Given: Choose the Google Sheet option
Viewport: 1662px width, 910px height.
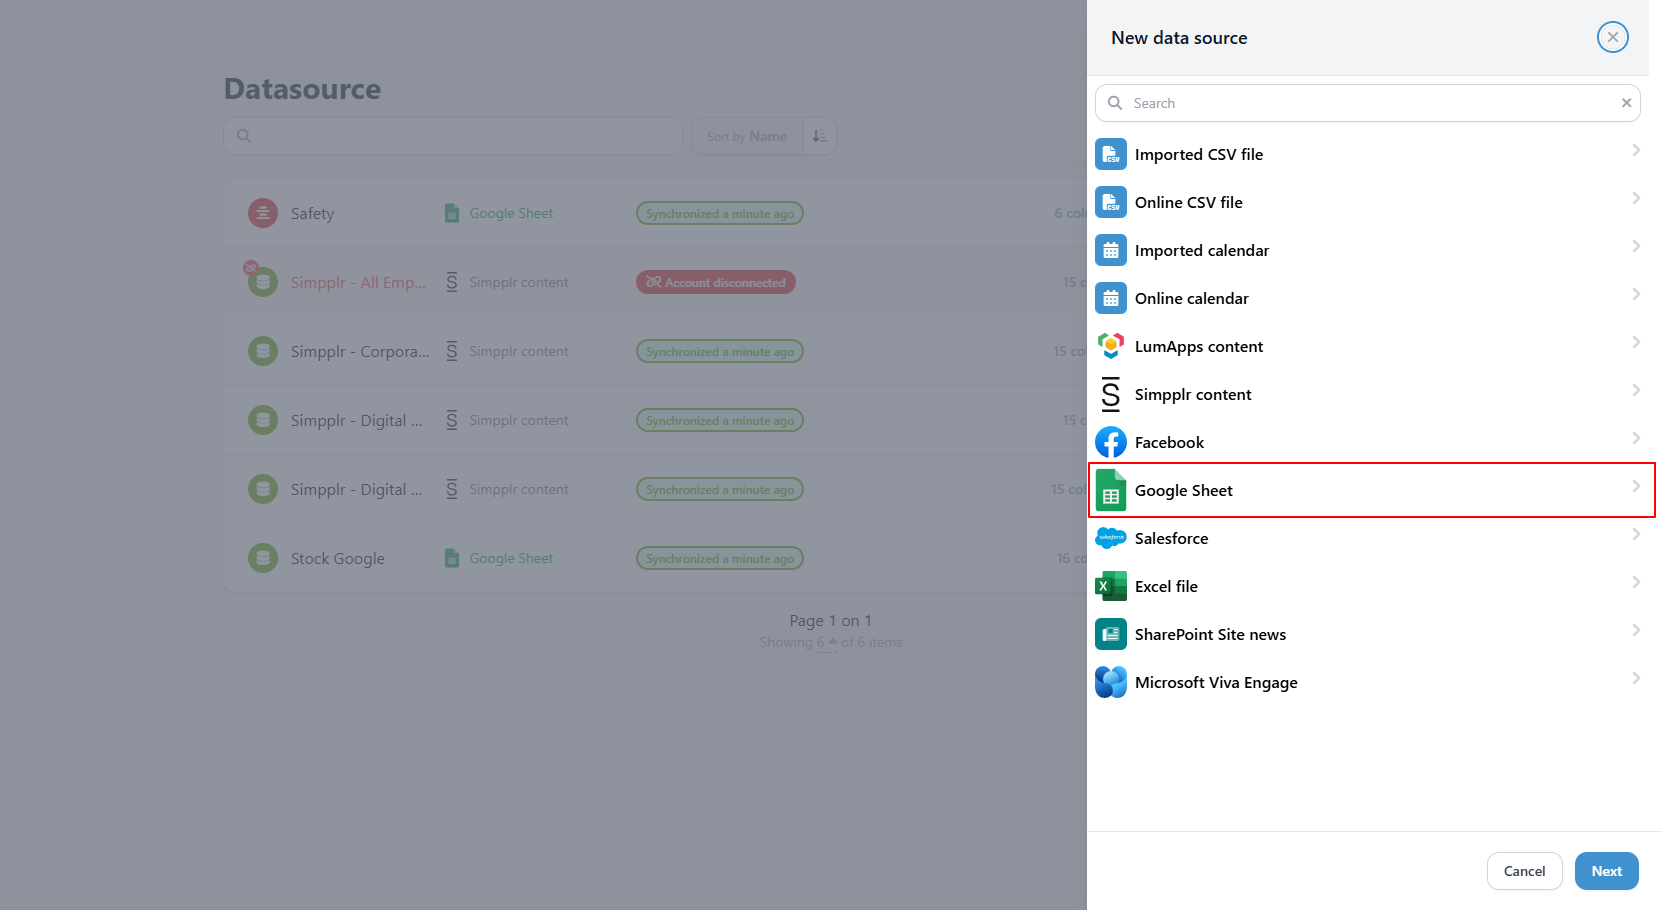Looking at the screenshot, I should 1368,490.
